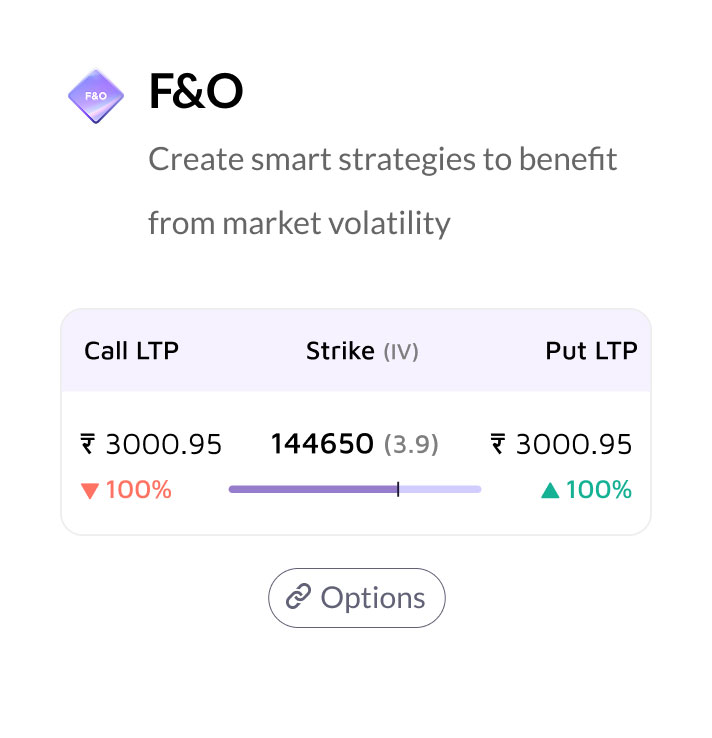The image size is (712, 738).
Task: Click the green upward triangle icon
Action: click(550, 491)
